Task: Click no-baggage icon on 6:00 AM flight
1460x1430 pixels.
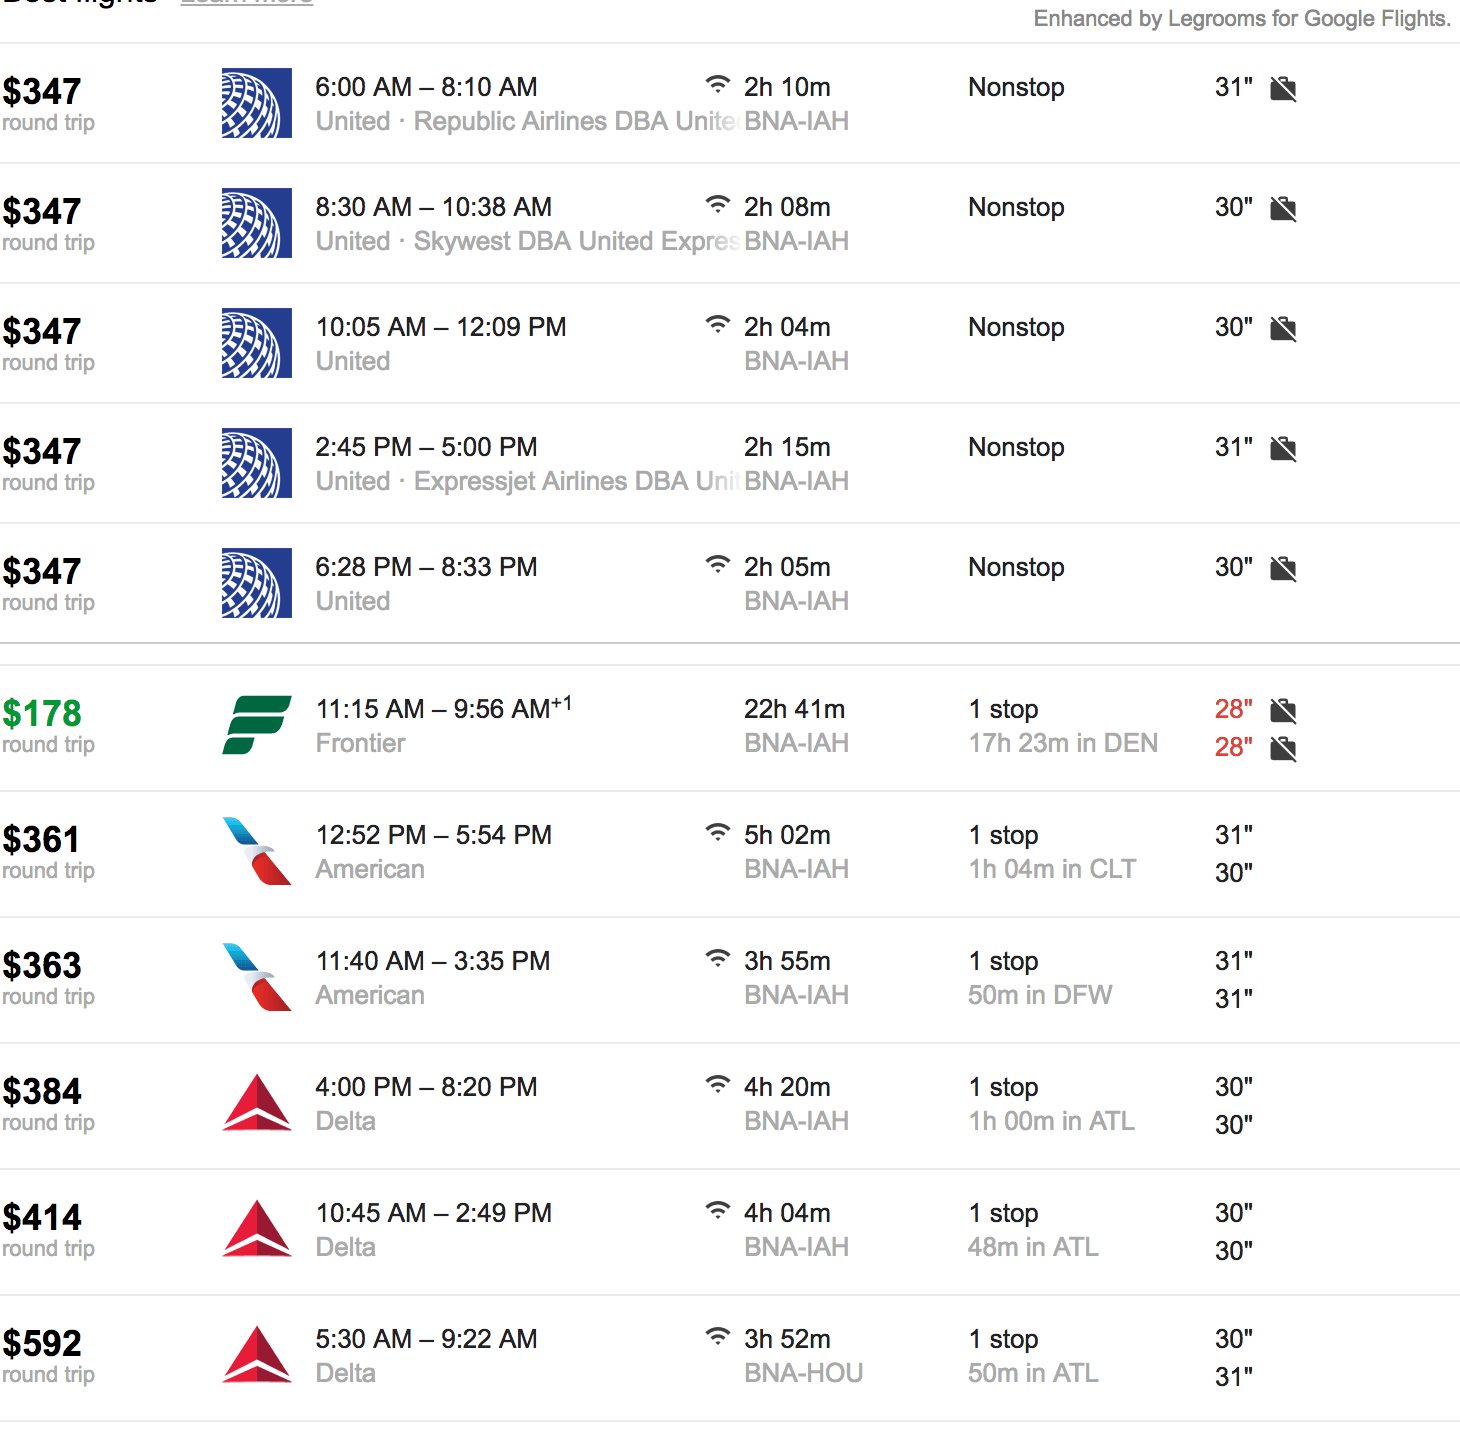Action: click(x=1283, y=89)
